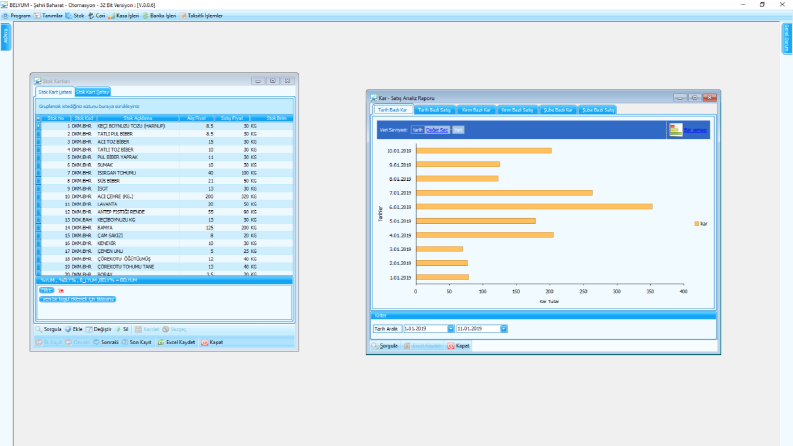Select the Tarih Bazlı Satış tab
The height and width of the screenshot is (446, 793).
click(434, 110)
